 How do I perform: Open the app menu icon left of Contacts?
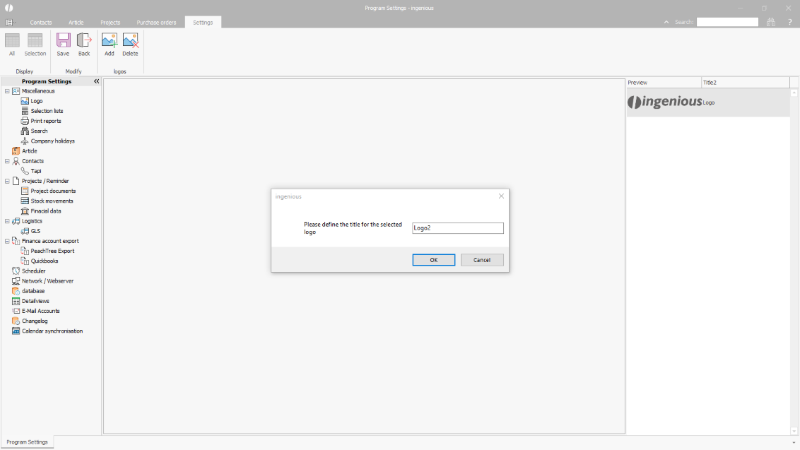tap(9, 22)
